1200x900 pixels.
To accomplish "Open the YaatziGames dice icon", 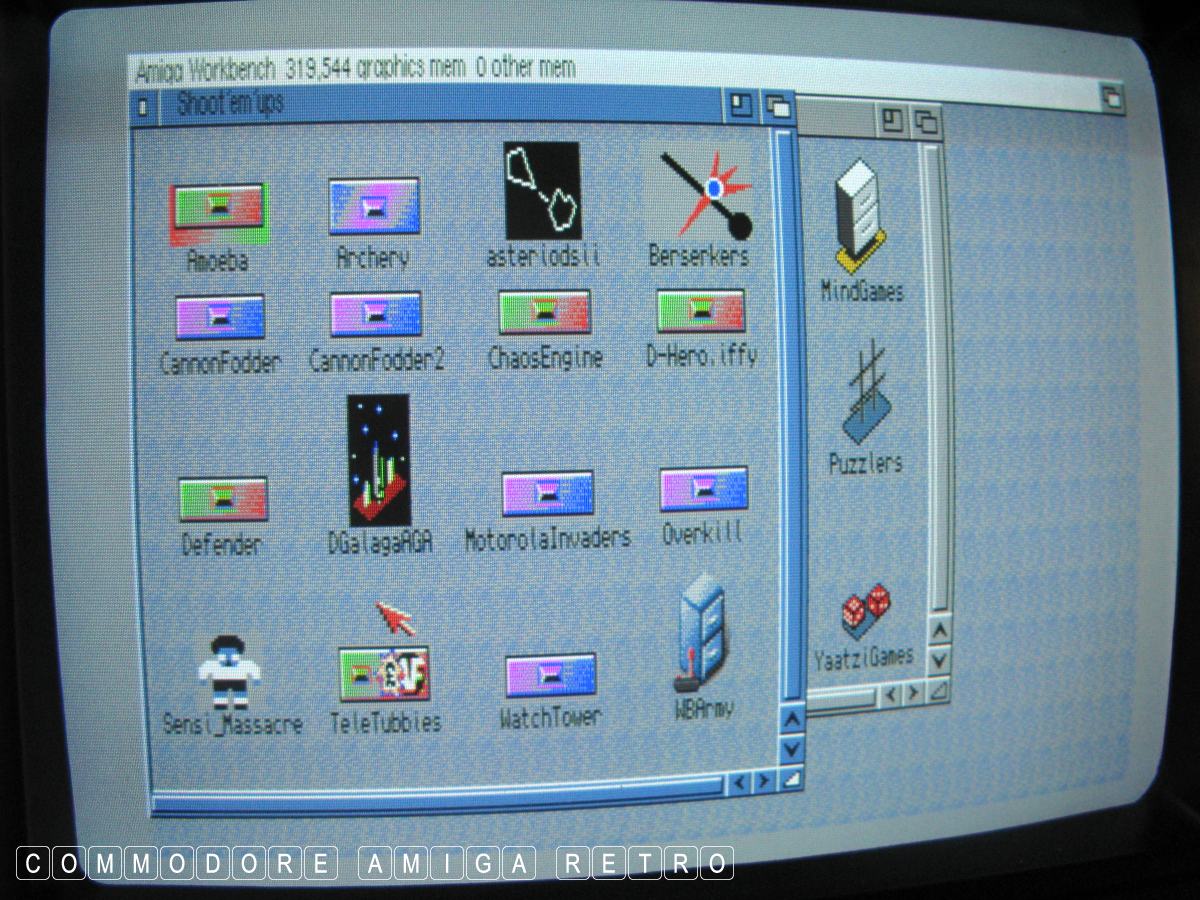I will [x=865, y=610].
